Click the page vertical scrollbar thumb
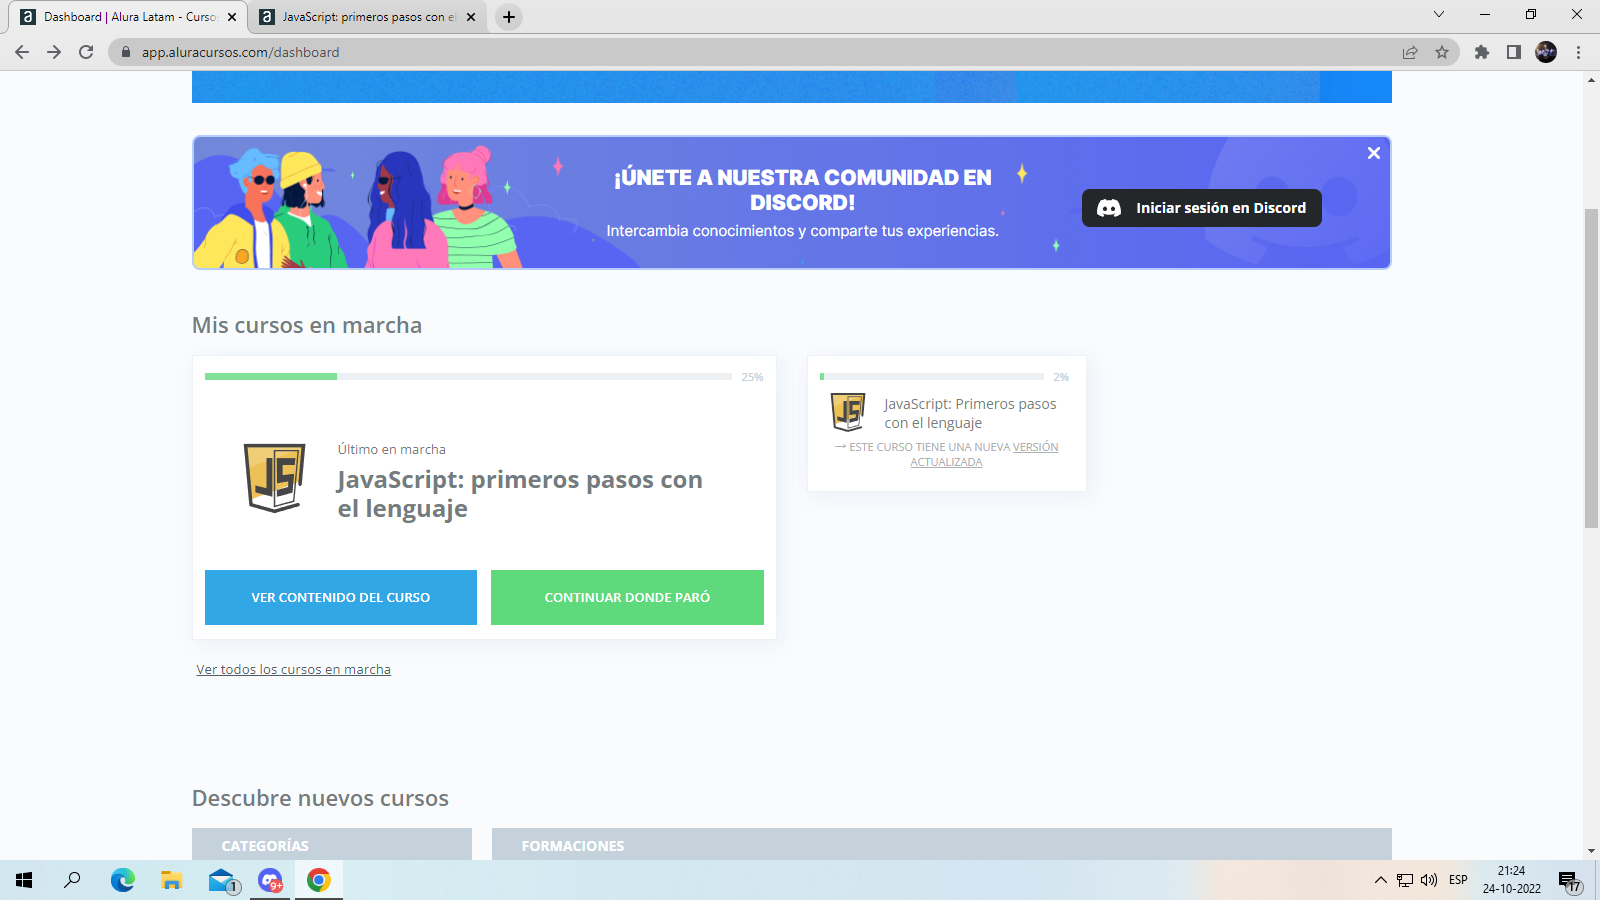 (x=1591, y=368)
